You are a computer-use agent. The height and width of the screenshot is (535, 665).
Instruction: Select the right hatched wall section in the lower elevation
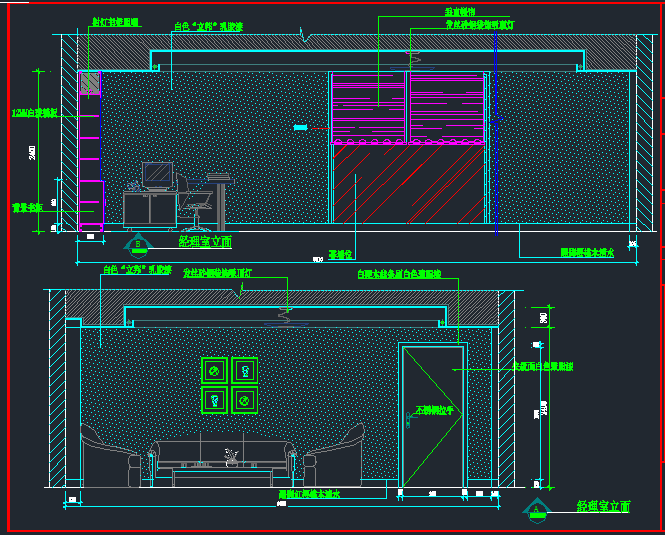[x=506, y=389]
